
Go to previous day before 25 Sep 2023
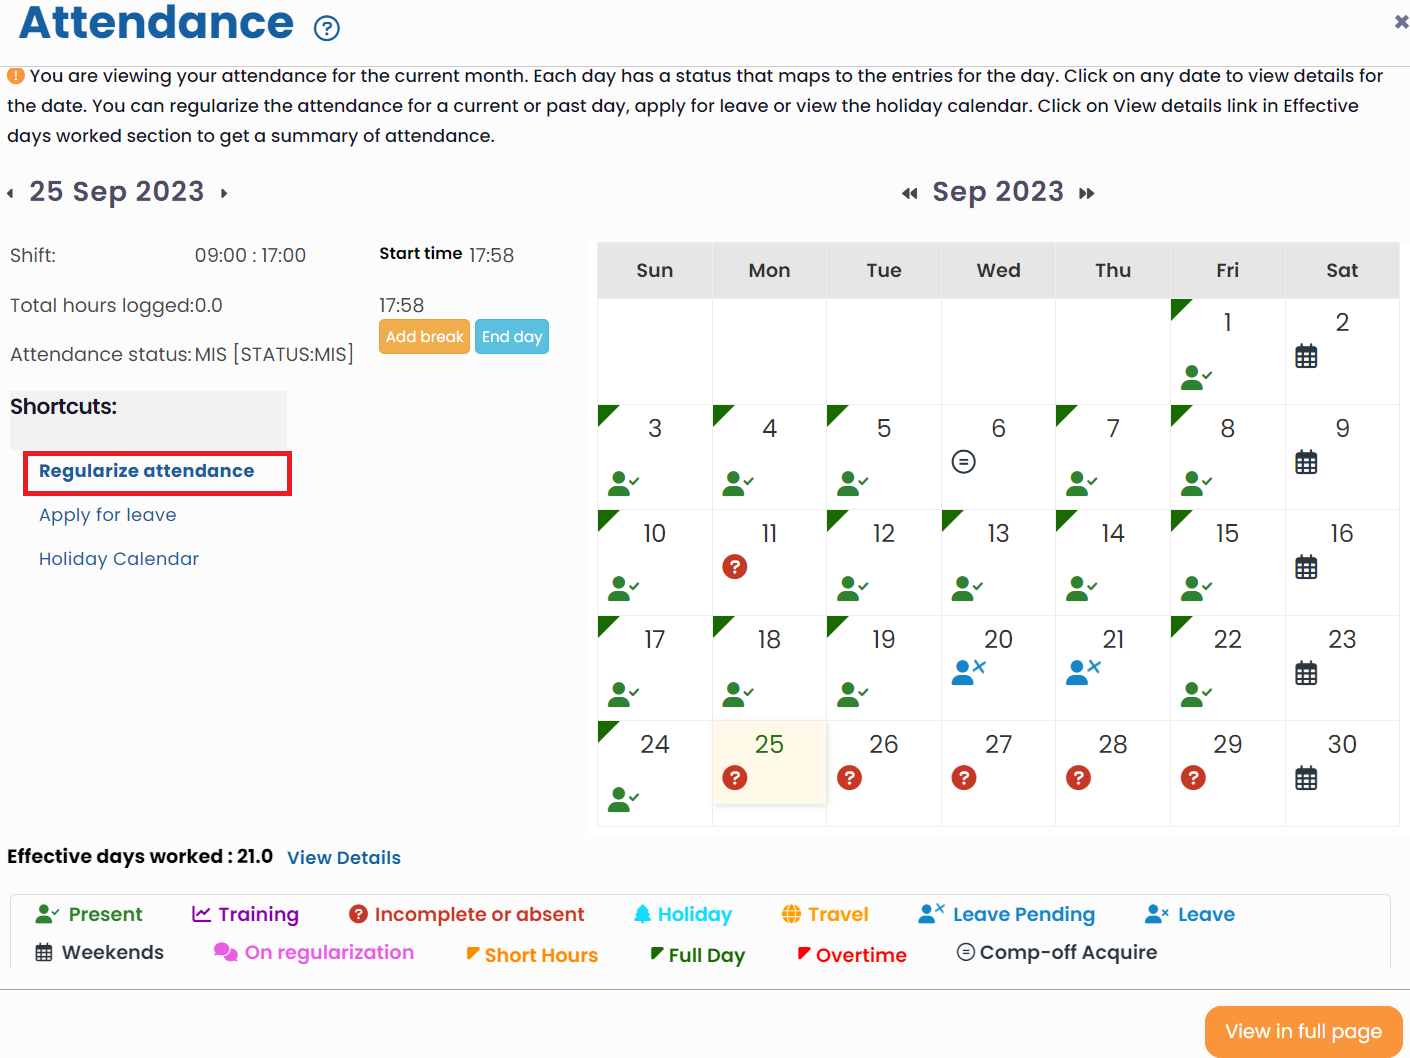click(11, 193)
